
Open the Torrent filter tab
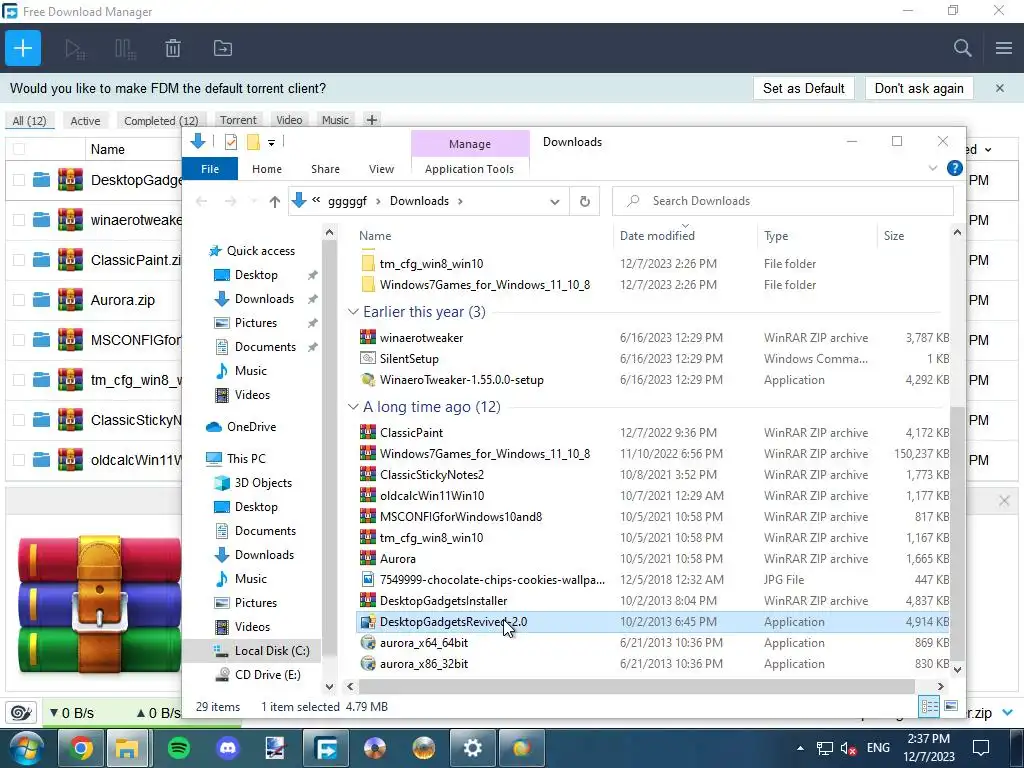tap(238, 120)
